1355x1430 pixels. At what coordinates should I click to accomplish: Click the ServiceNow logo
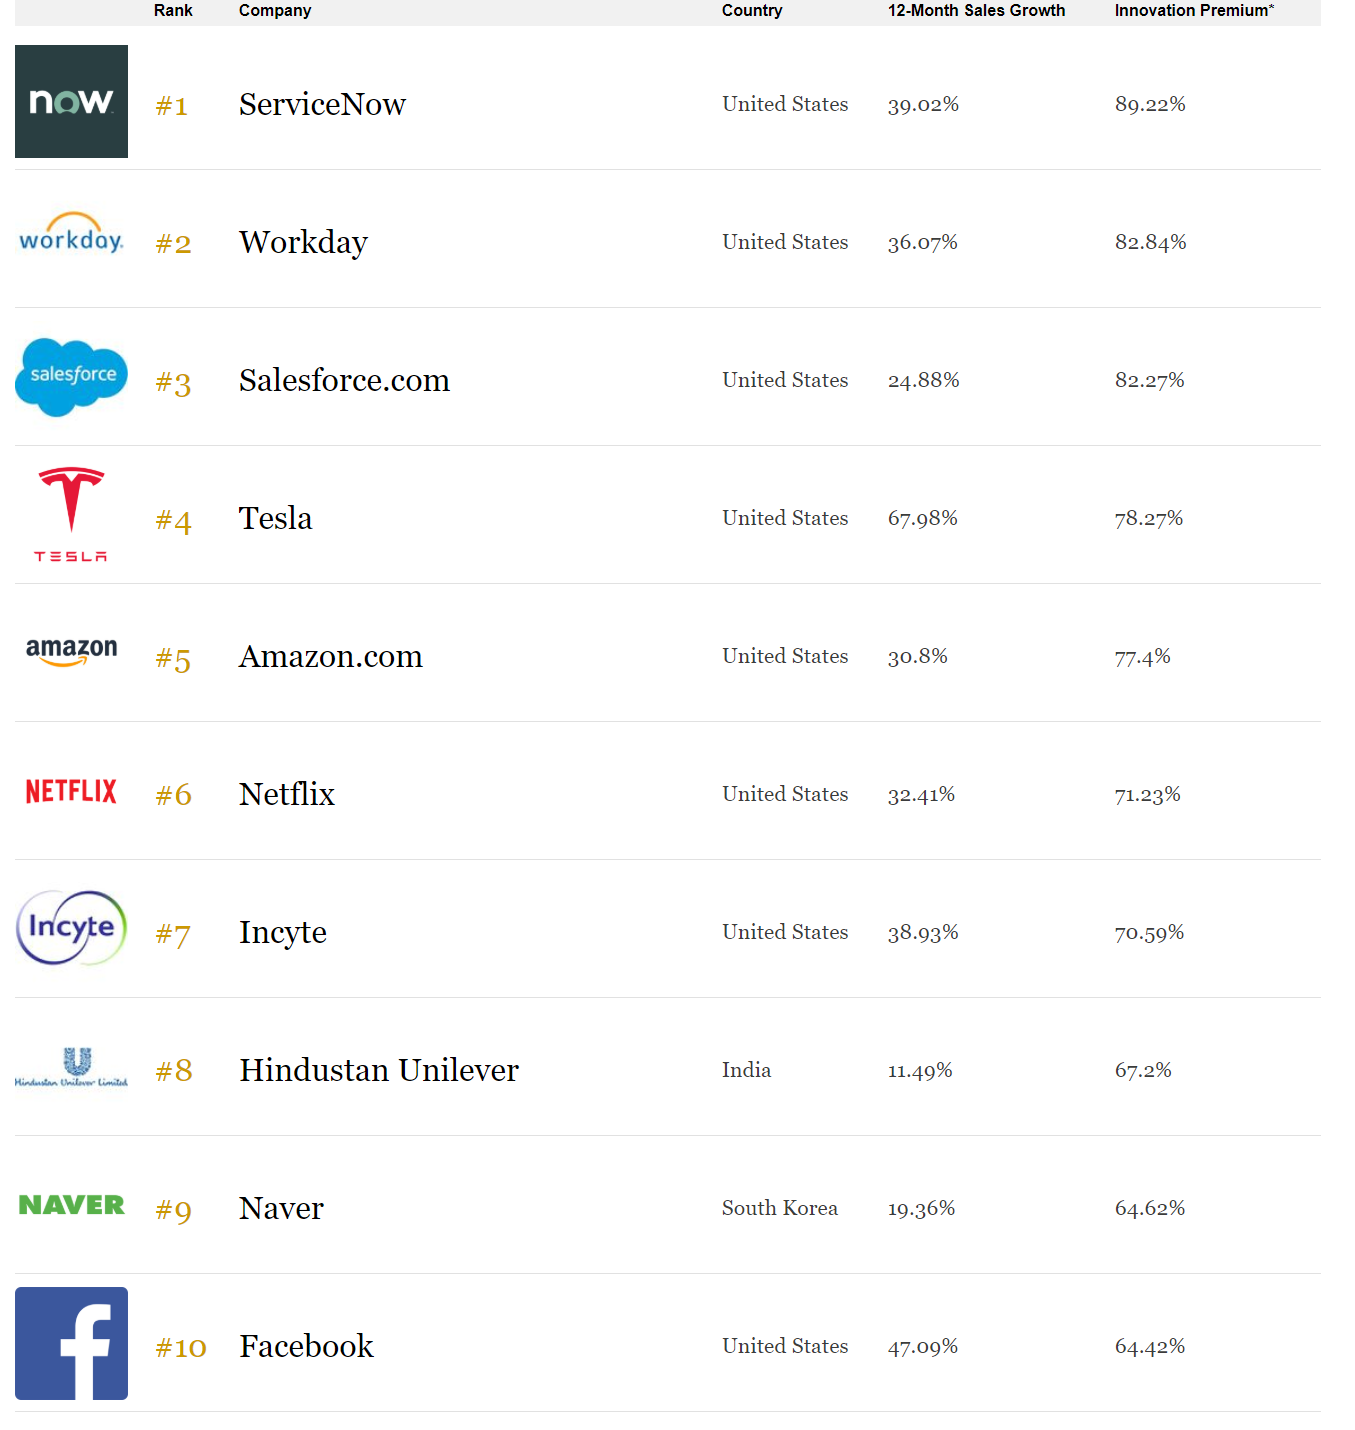tap(71, 101)
